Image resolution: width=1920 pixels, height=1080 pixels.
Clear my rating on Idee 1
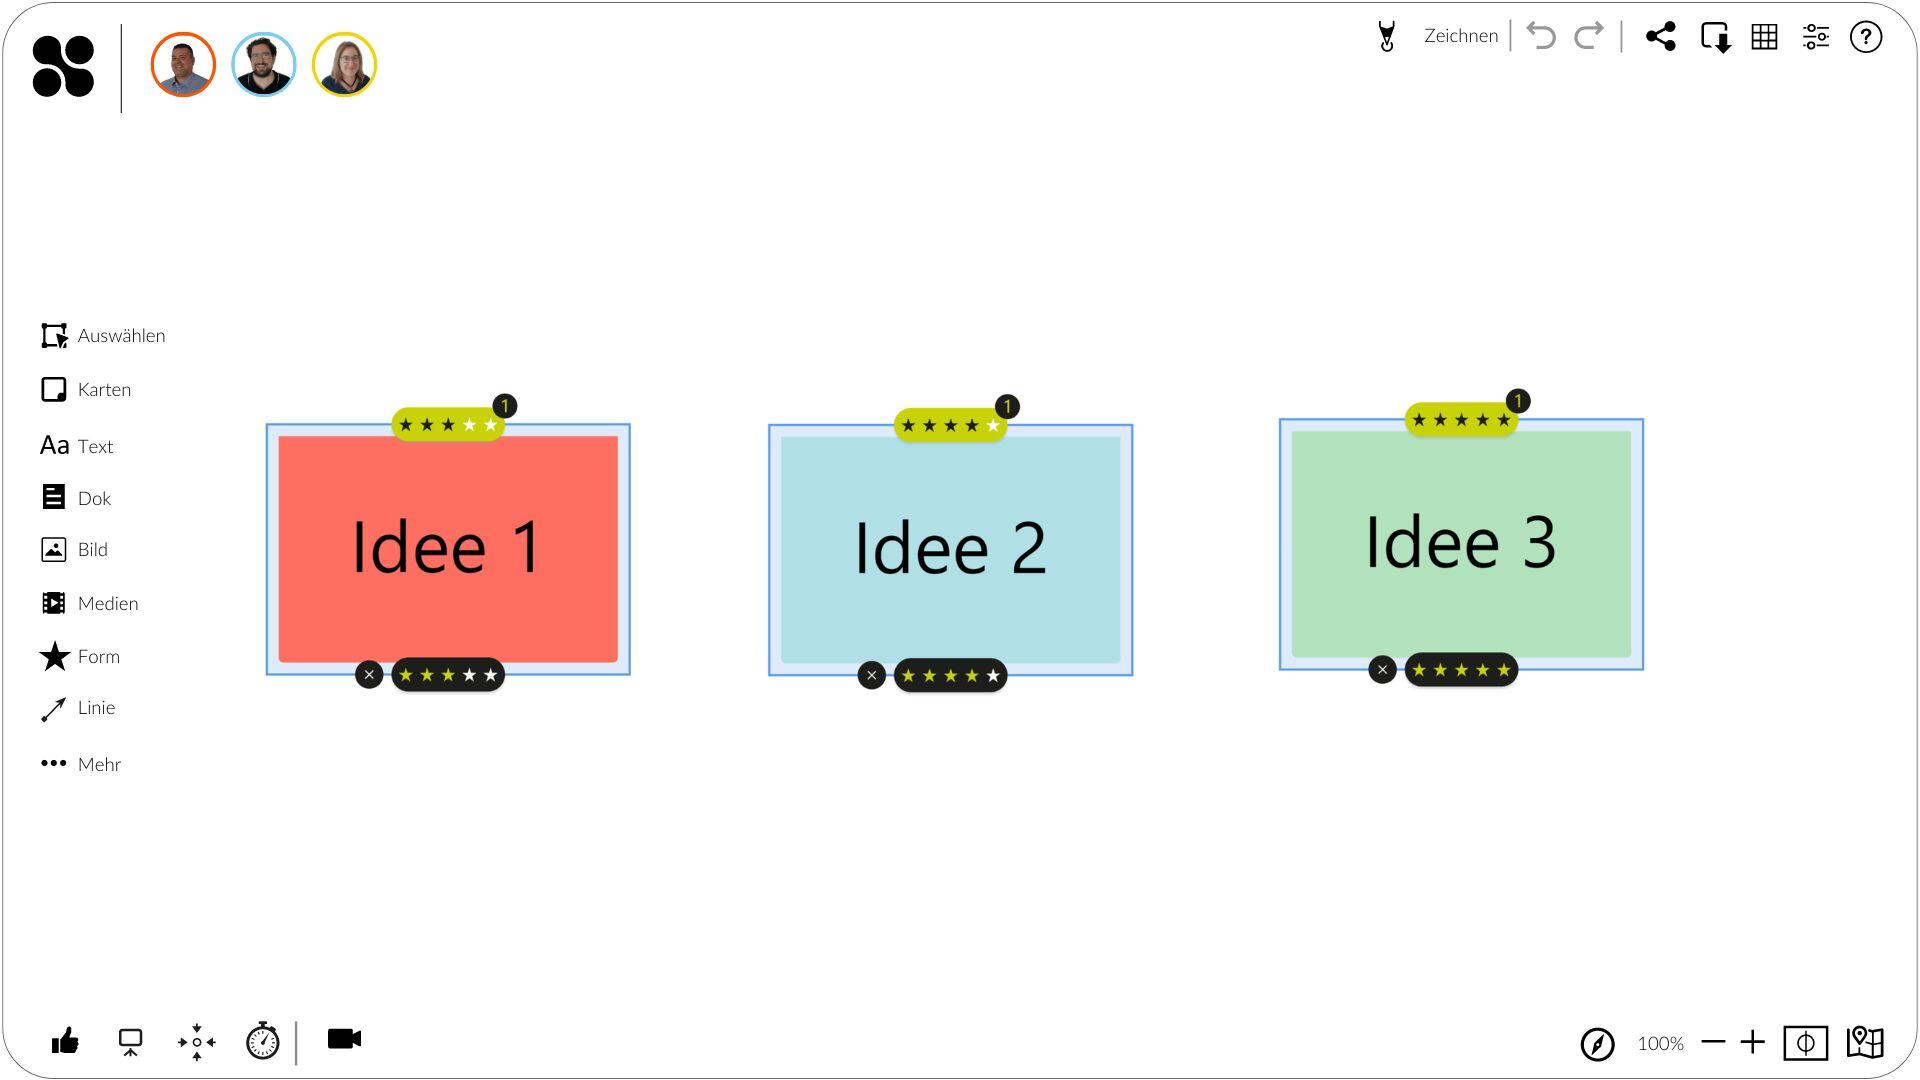click(369, 675)
